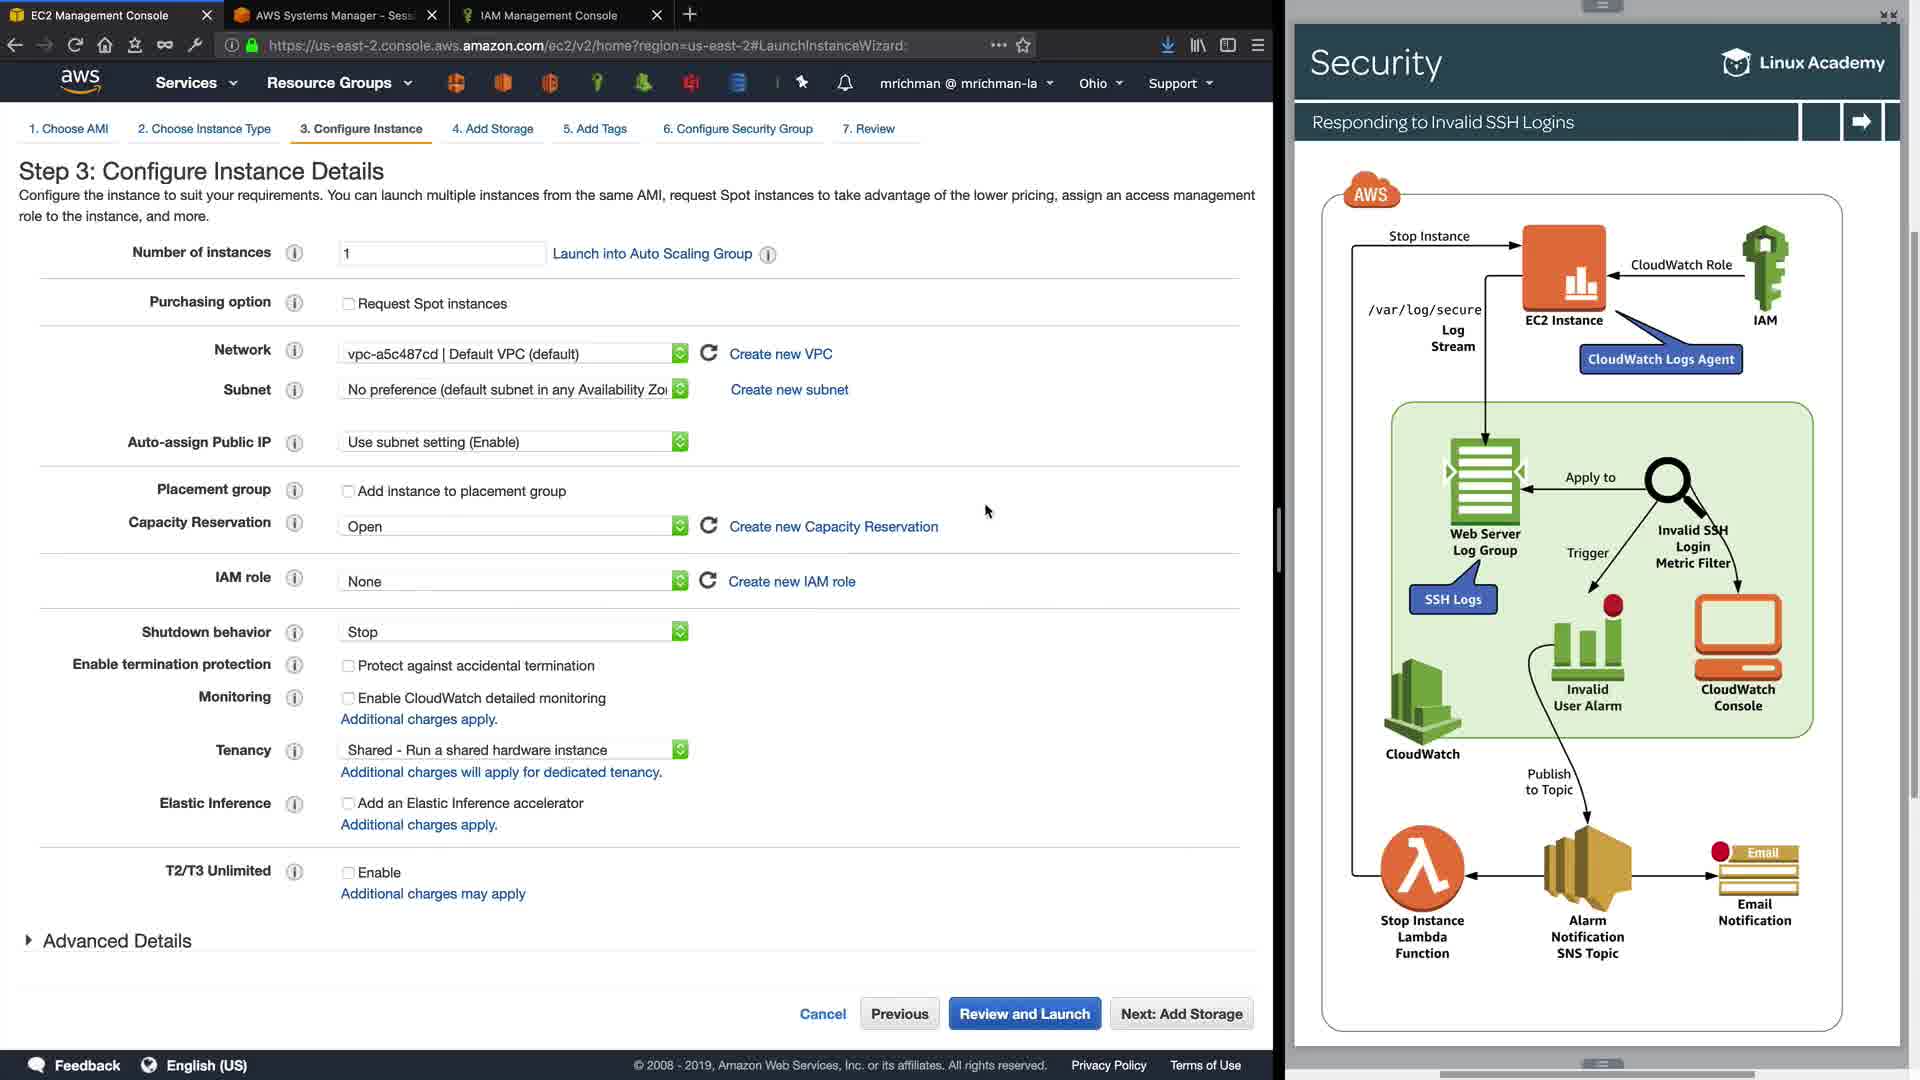The width and height of the screenshot is (1920, 1080).
Task: Enable CloudWatch detailed monitoring checkbox
Action: click(x=348, y=699)
